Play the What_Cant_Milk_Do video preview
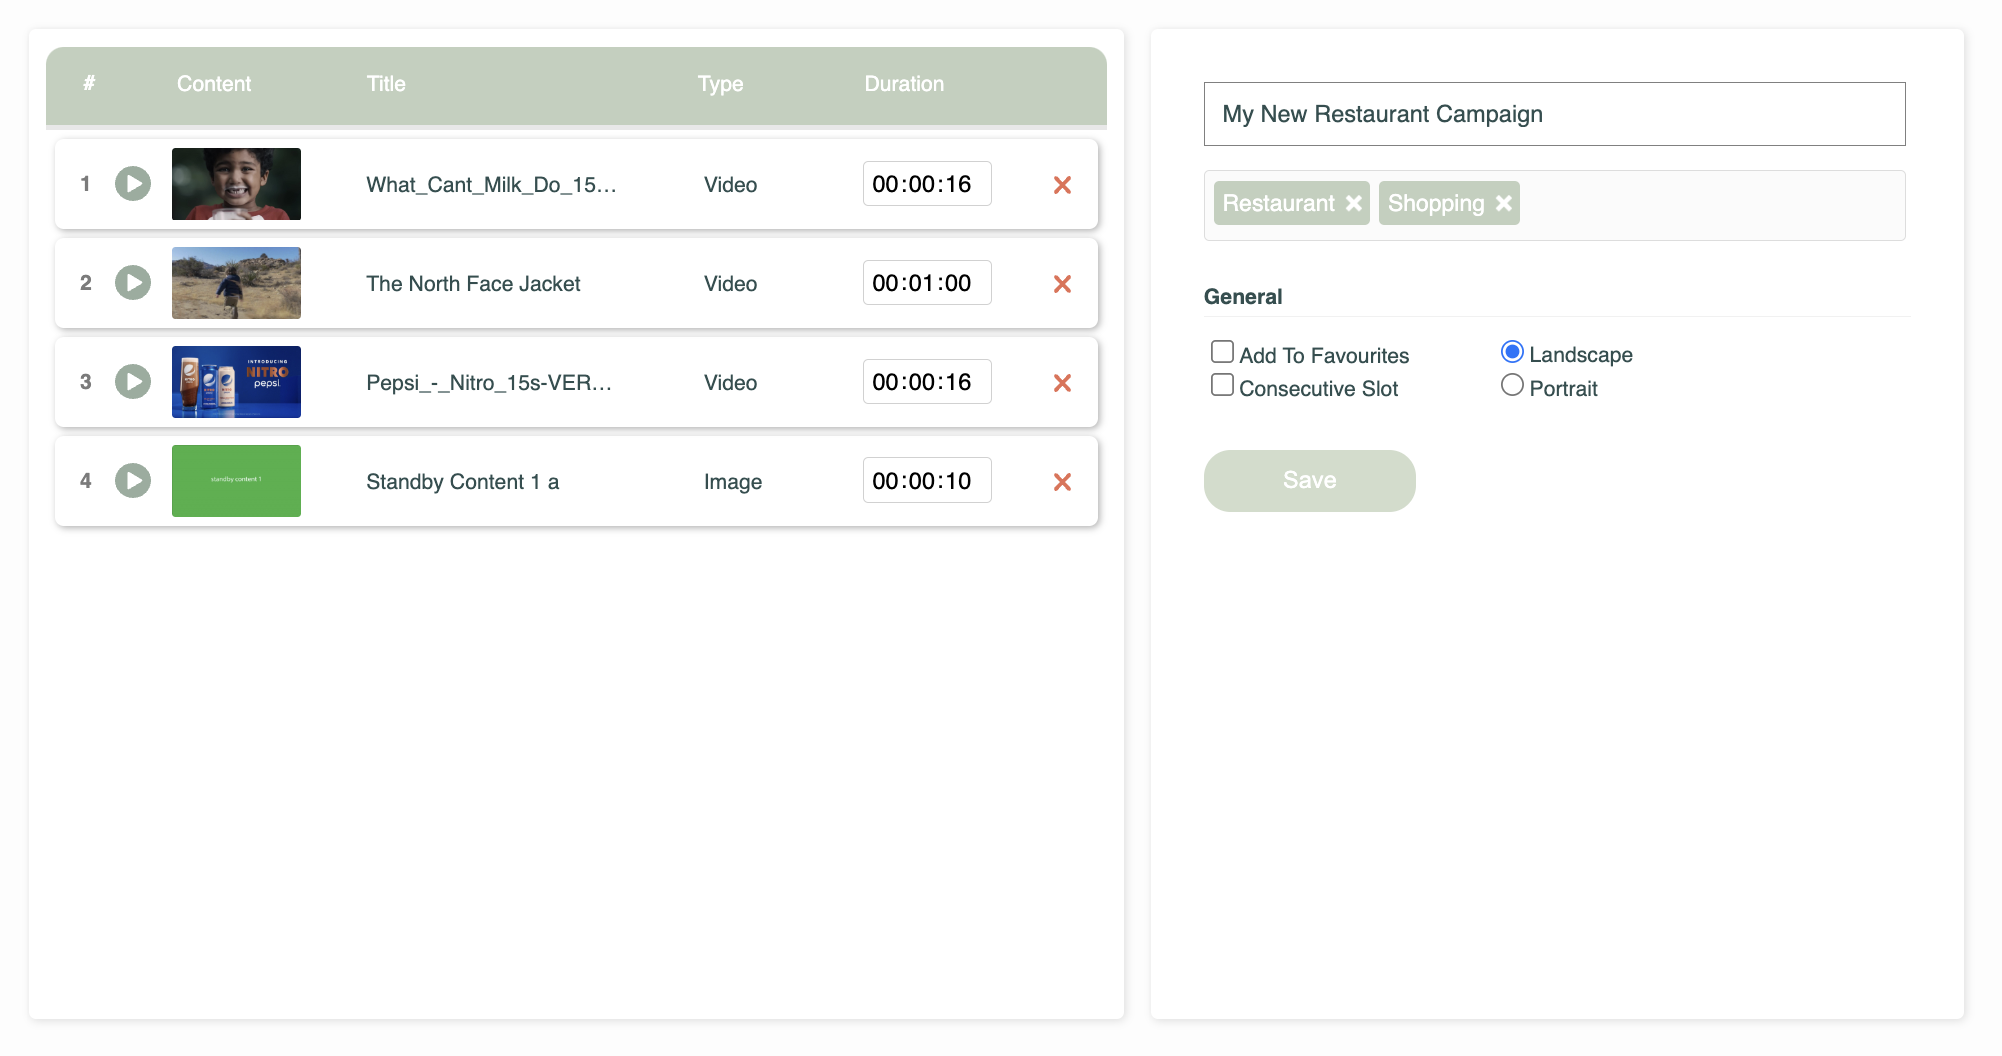Viewport: 2002px width, 1056px height. (133, 184)
